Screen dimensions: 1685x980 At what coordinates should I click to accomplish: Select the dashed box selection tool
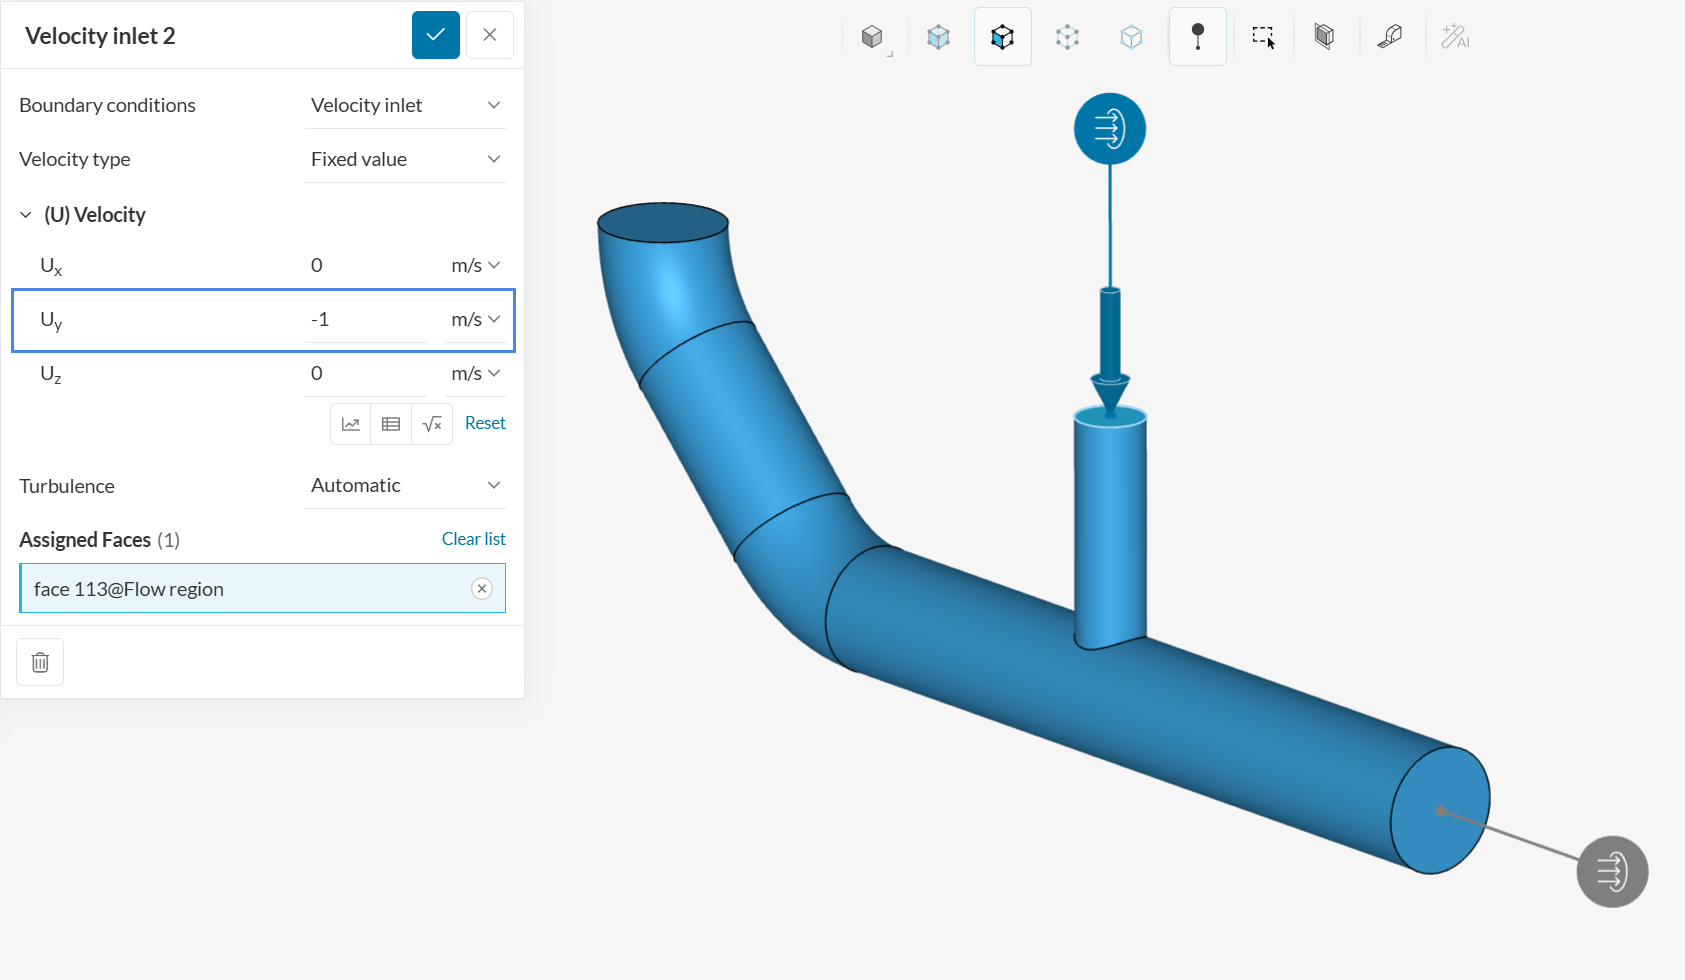1263,37
